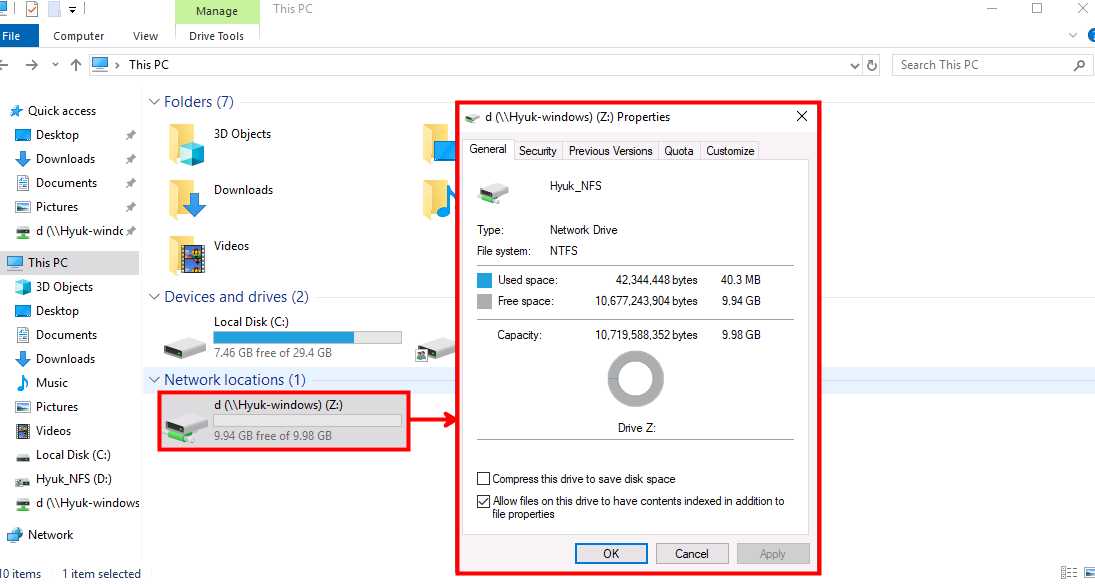1095x584 pixels.
Task: Collapse the Folders (7) group
Action: point(154,102)
